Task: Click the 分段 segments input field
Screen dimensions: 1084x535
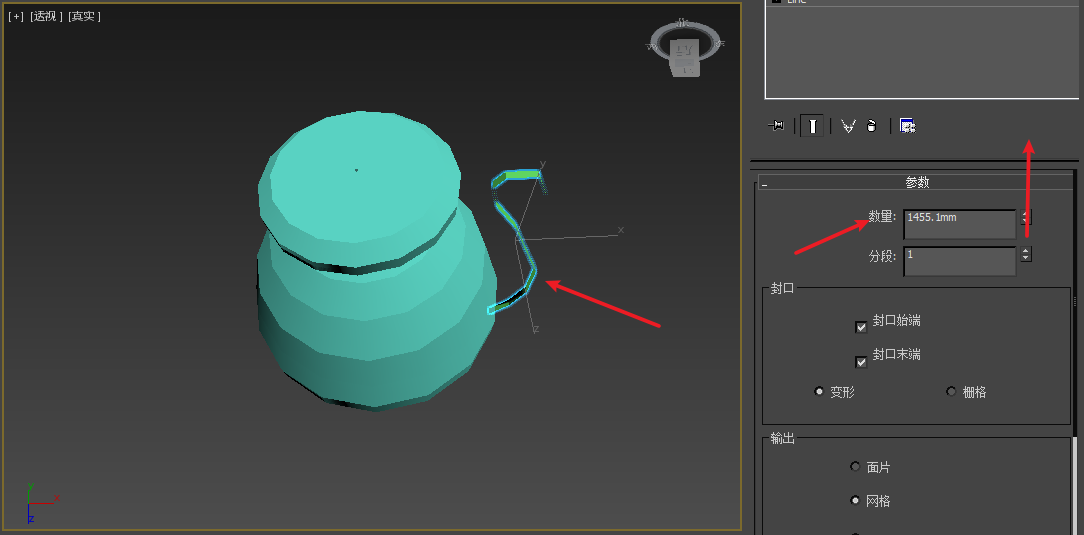Action: pyautogui.click(x=960, y=261)
